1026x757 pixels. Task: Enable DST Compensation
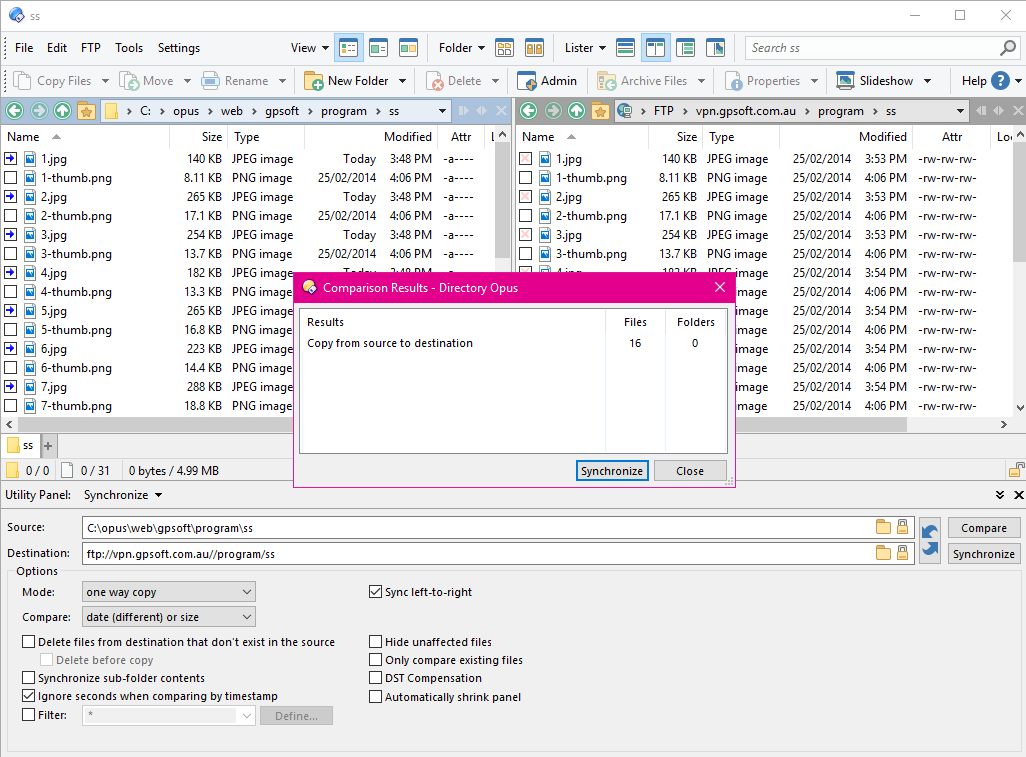pyautogui.click(x=376, y=678)
